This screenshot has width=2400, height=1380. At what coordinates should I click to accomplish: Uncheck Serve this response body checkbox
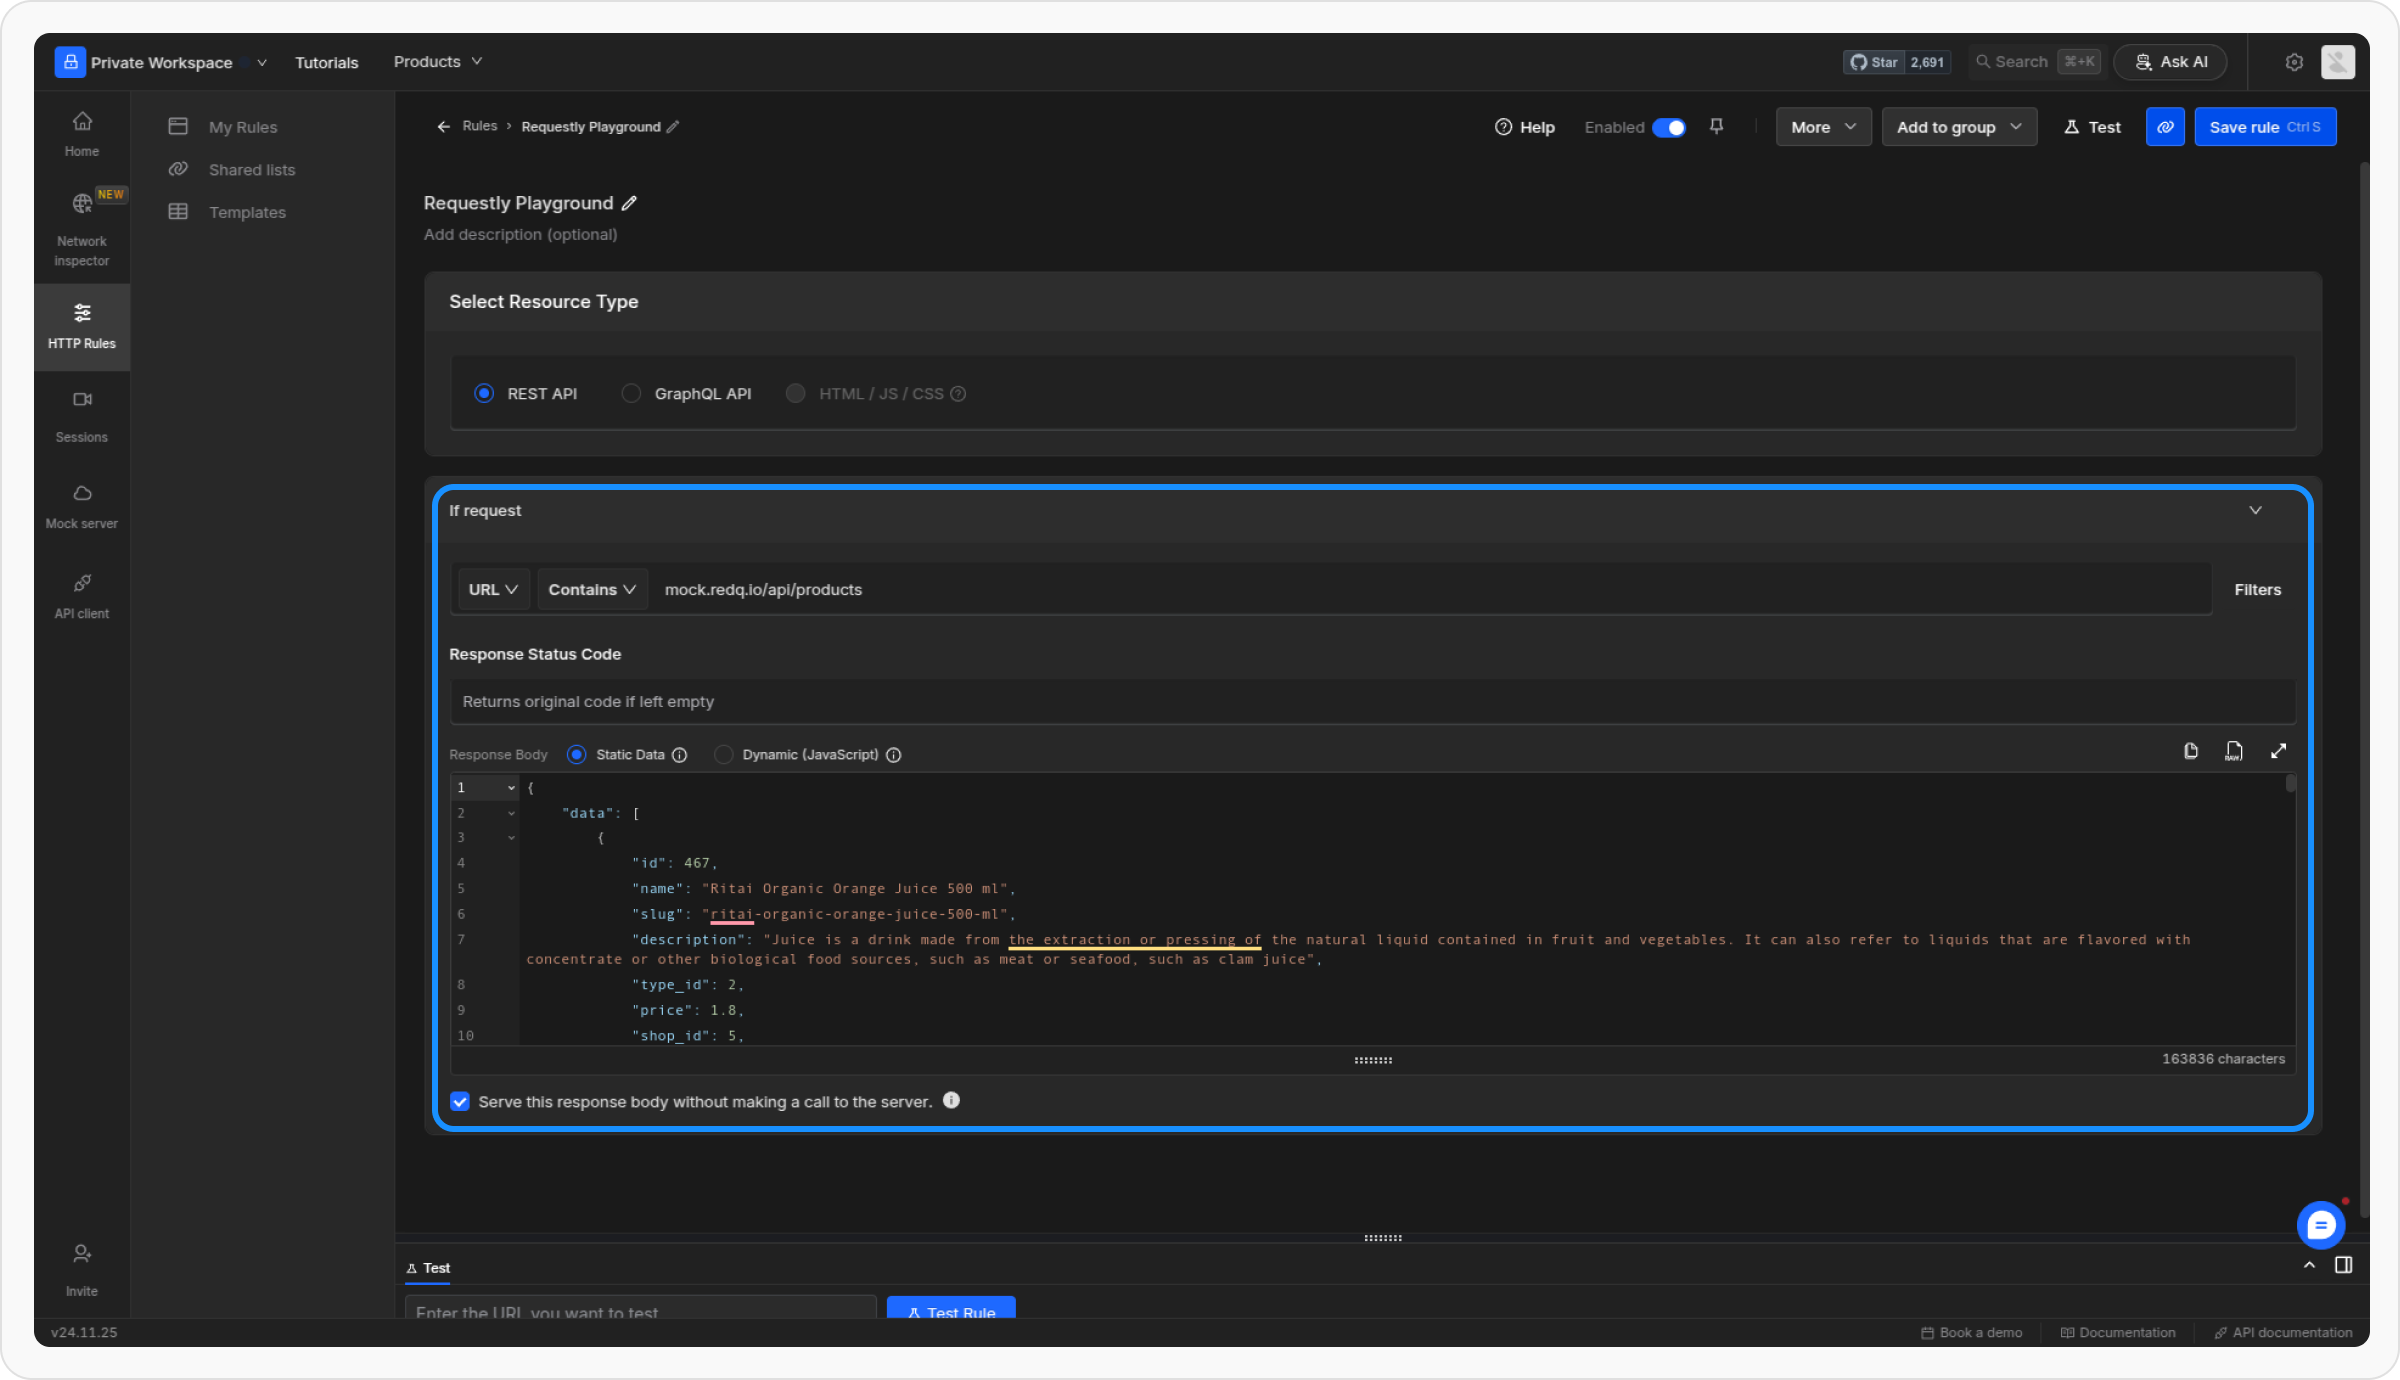point(460,1101)
